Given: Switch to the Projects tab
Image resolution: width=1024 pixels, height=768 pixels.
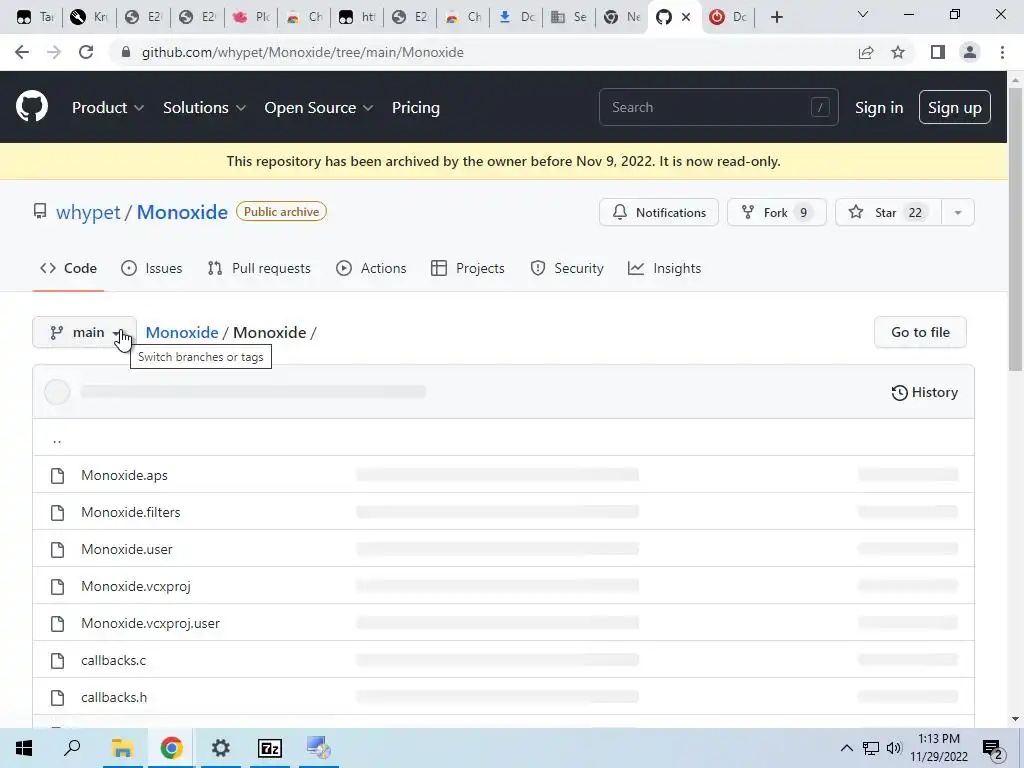Looking at the screenshot, I should (468, 268).
